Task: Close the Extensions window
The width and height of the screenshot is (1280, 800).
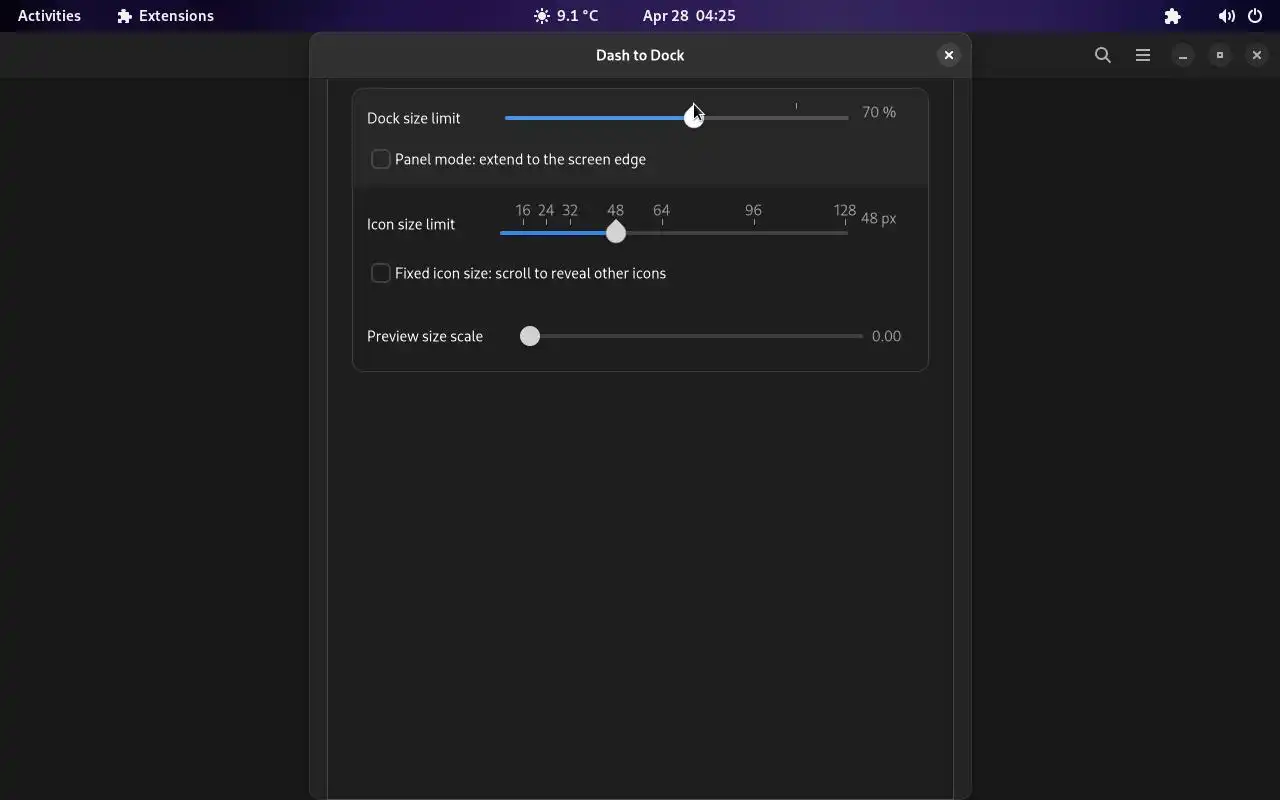Action: (1257, 55)
